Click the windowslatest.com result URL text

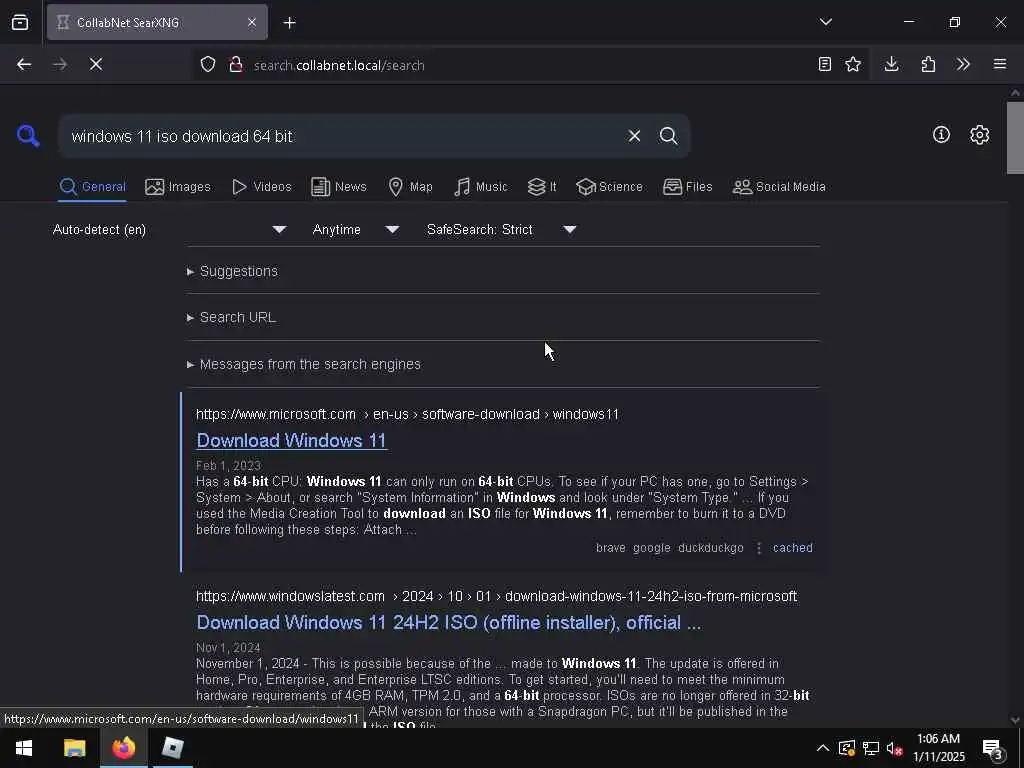tap(496, 596)
